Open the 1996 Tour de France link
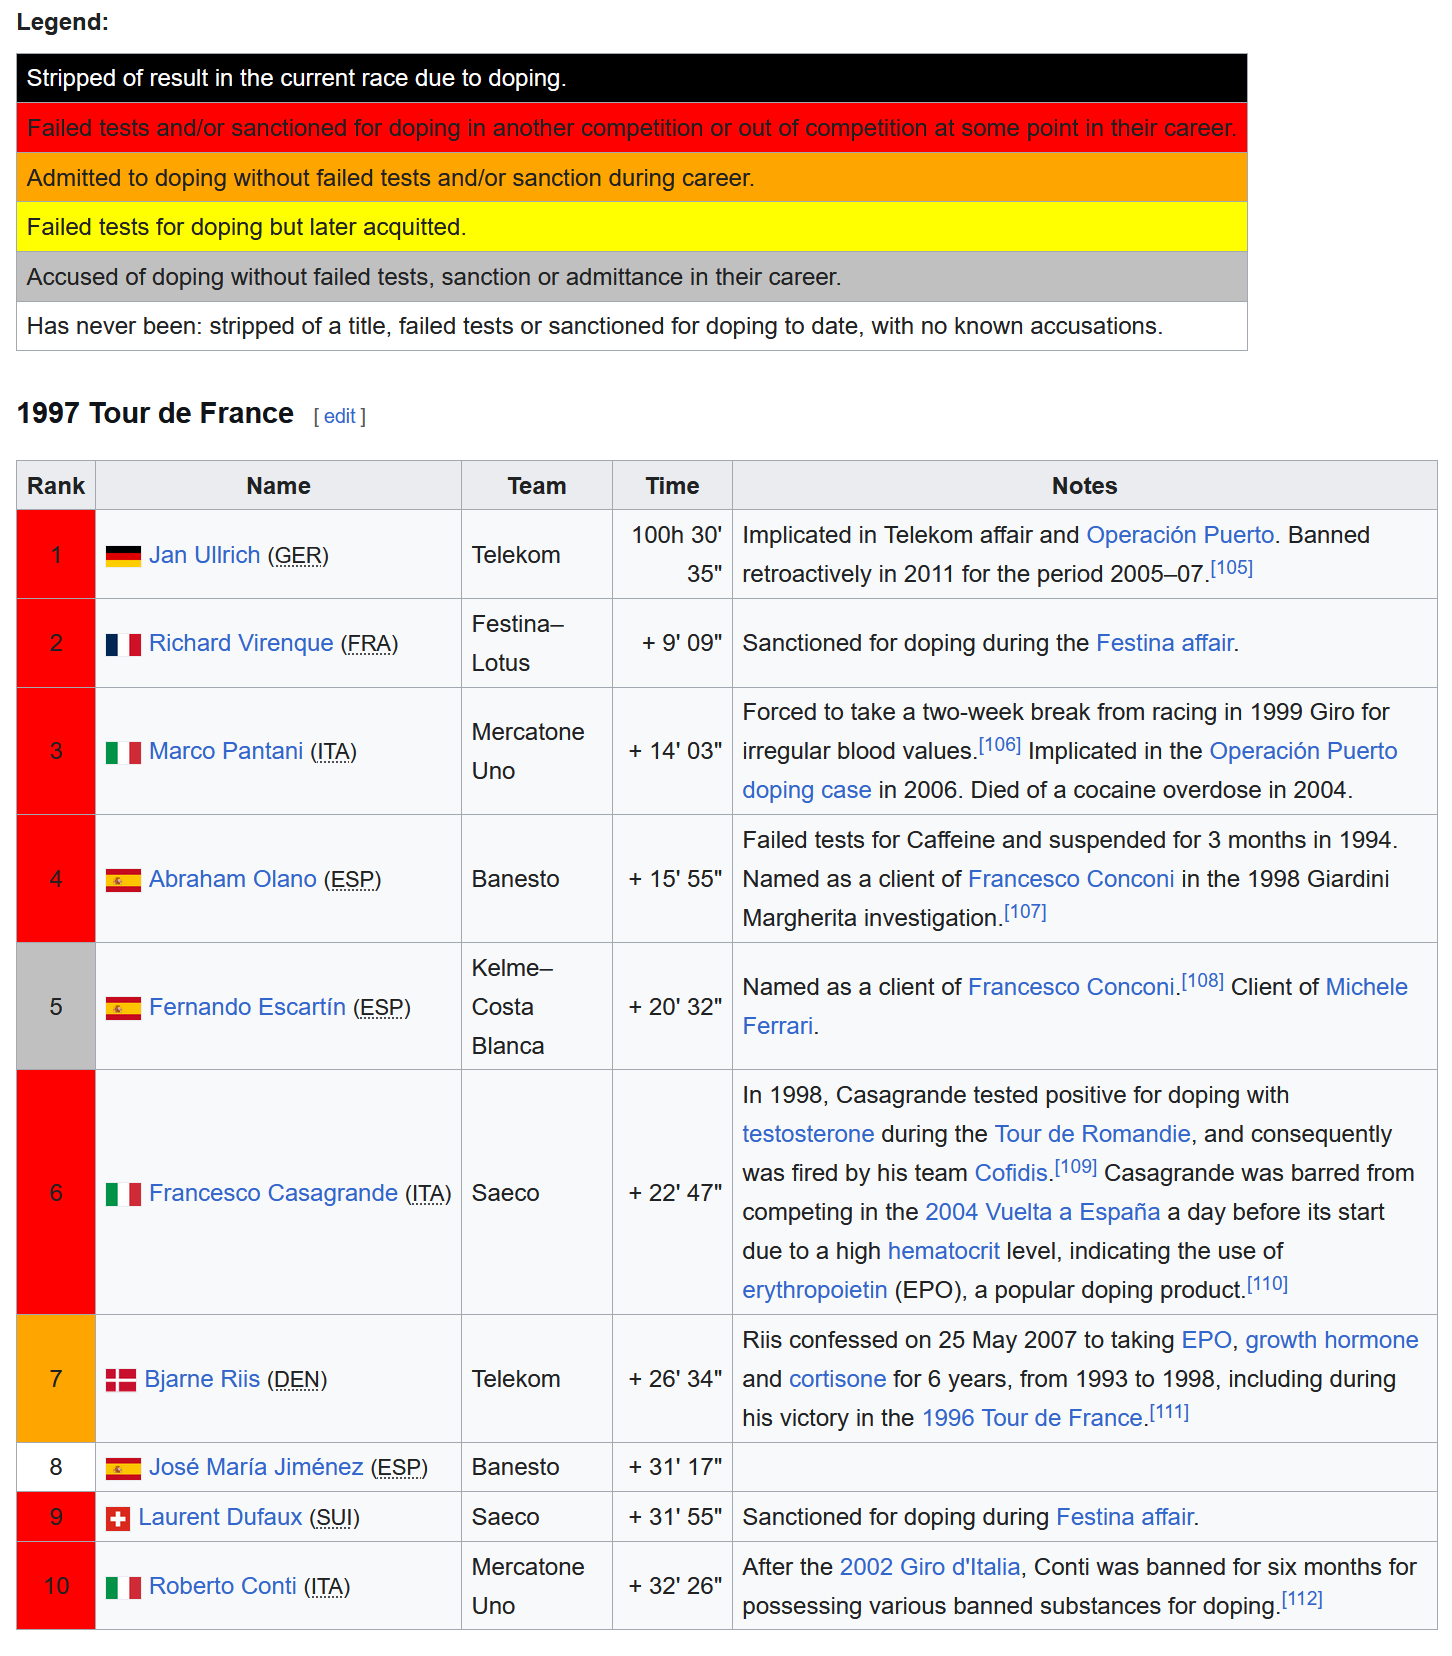Viewport: 1452px width, 1656px height. [x=1032, y=1418]
